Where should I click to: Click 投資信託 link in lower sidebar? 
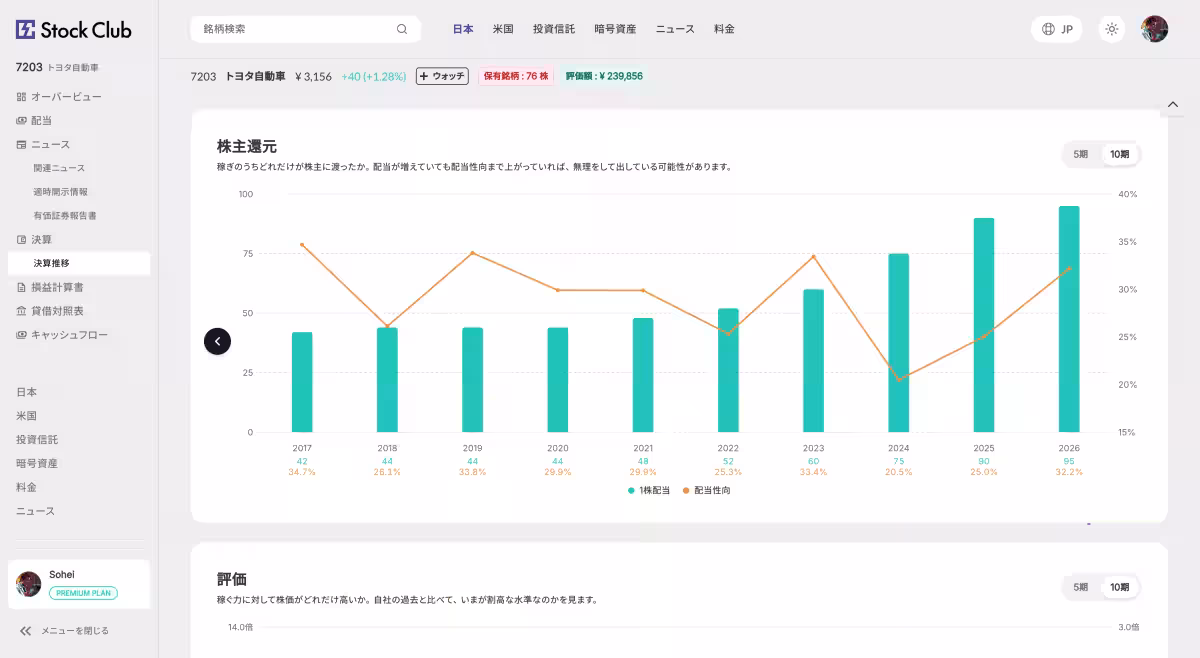pyautogui.click(x=37, y=440)
